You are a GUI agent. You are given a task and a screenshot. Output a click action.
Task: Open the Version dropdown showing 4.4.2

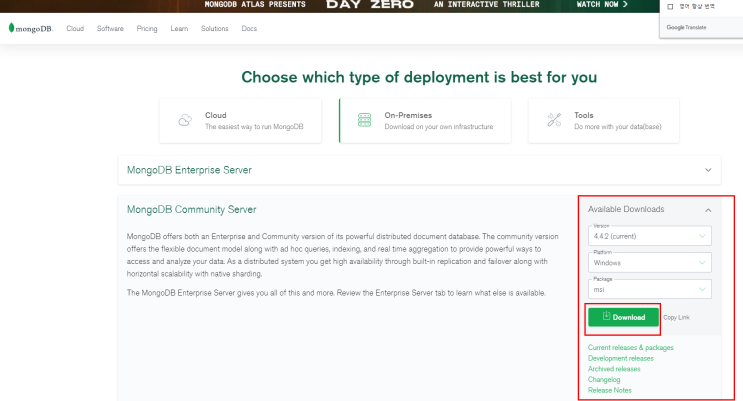[650, 236]
